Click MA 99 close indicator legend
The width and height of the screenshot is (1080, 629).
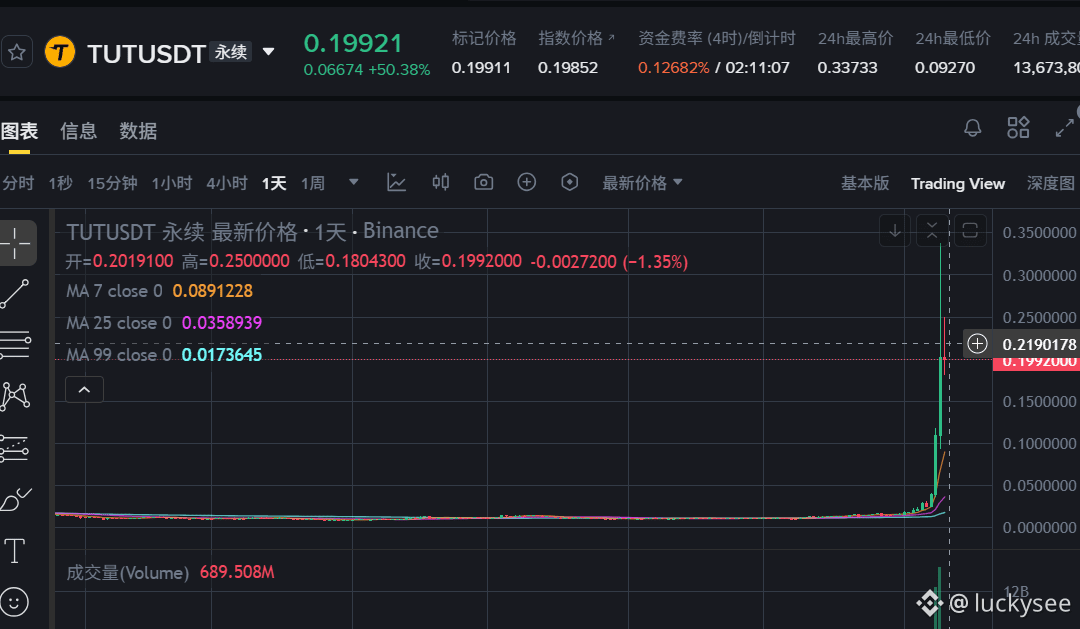point(164,355)
